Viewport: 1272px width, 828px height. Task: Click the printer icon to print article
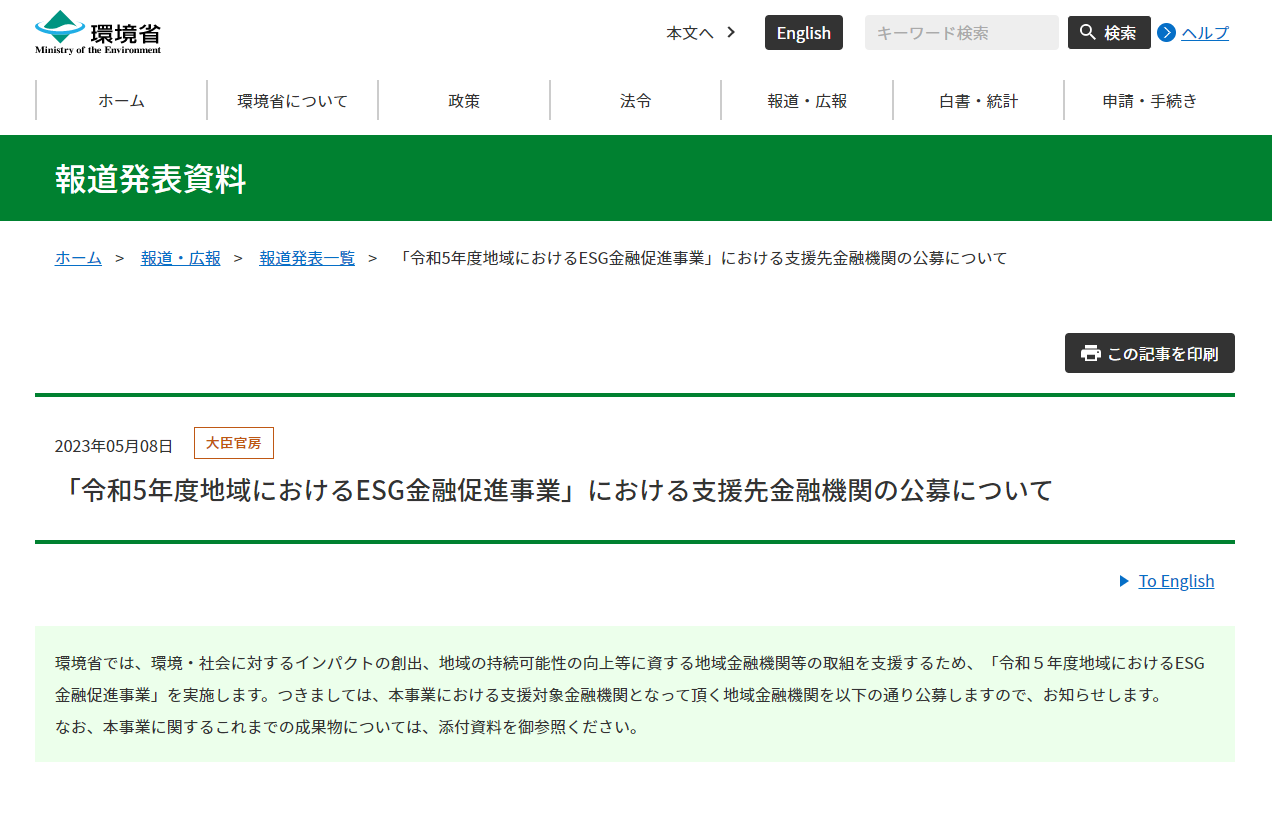1091,353
